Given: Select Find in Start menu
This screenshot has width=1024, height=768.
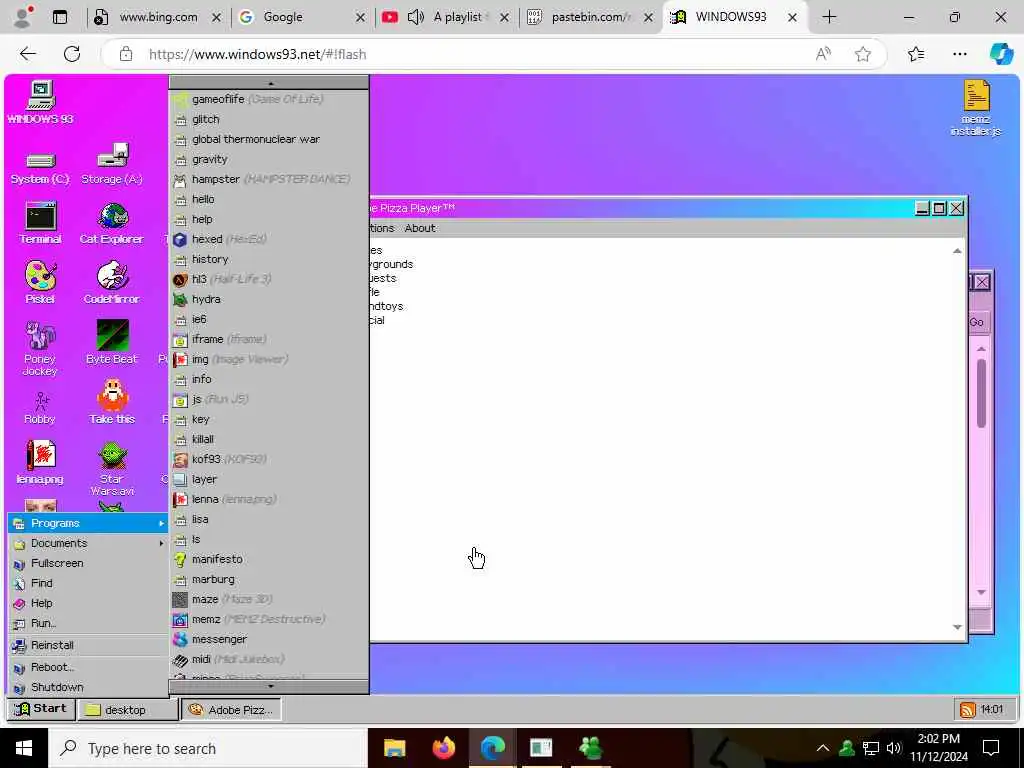Looking at the screenshot, I should [88, 583].
